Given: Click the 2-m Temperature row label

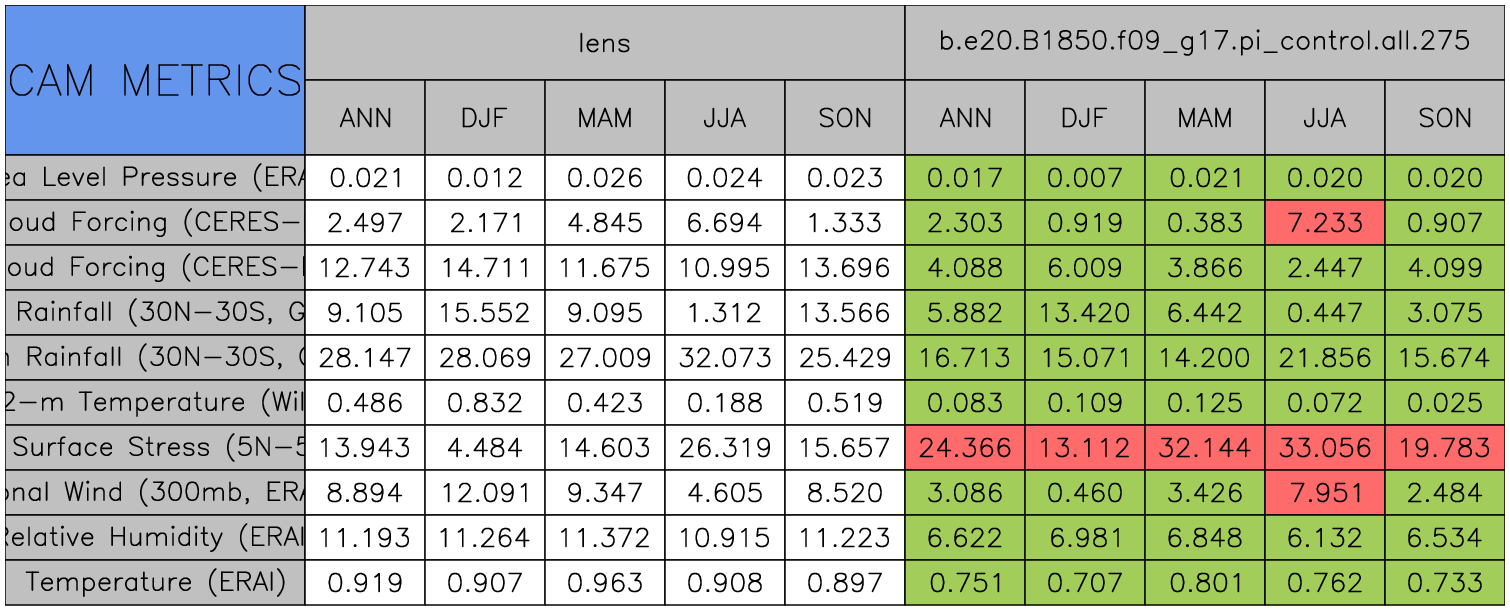Looking at the screenshot, I should [x=155, y=402].
